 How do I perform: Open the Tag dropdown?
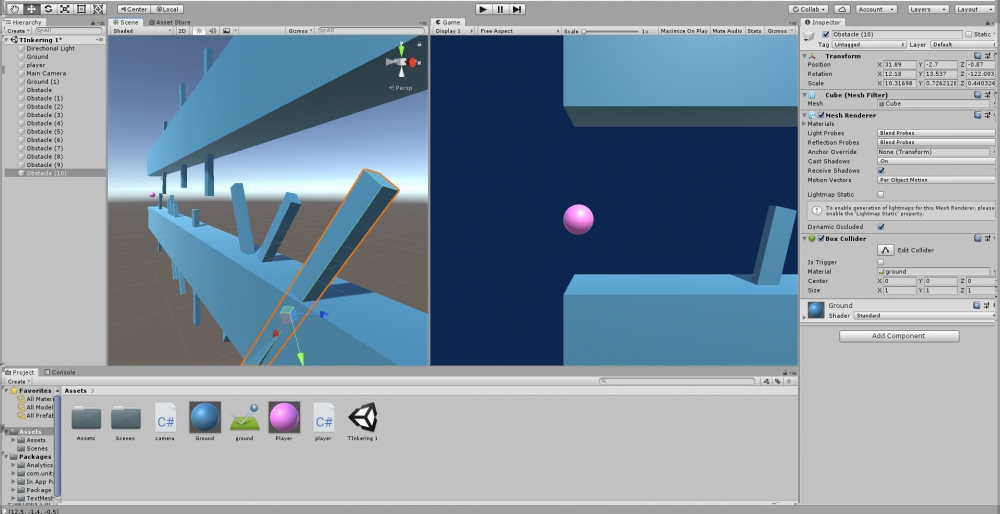click(870, 45)
